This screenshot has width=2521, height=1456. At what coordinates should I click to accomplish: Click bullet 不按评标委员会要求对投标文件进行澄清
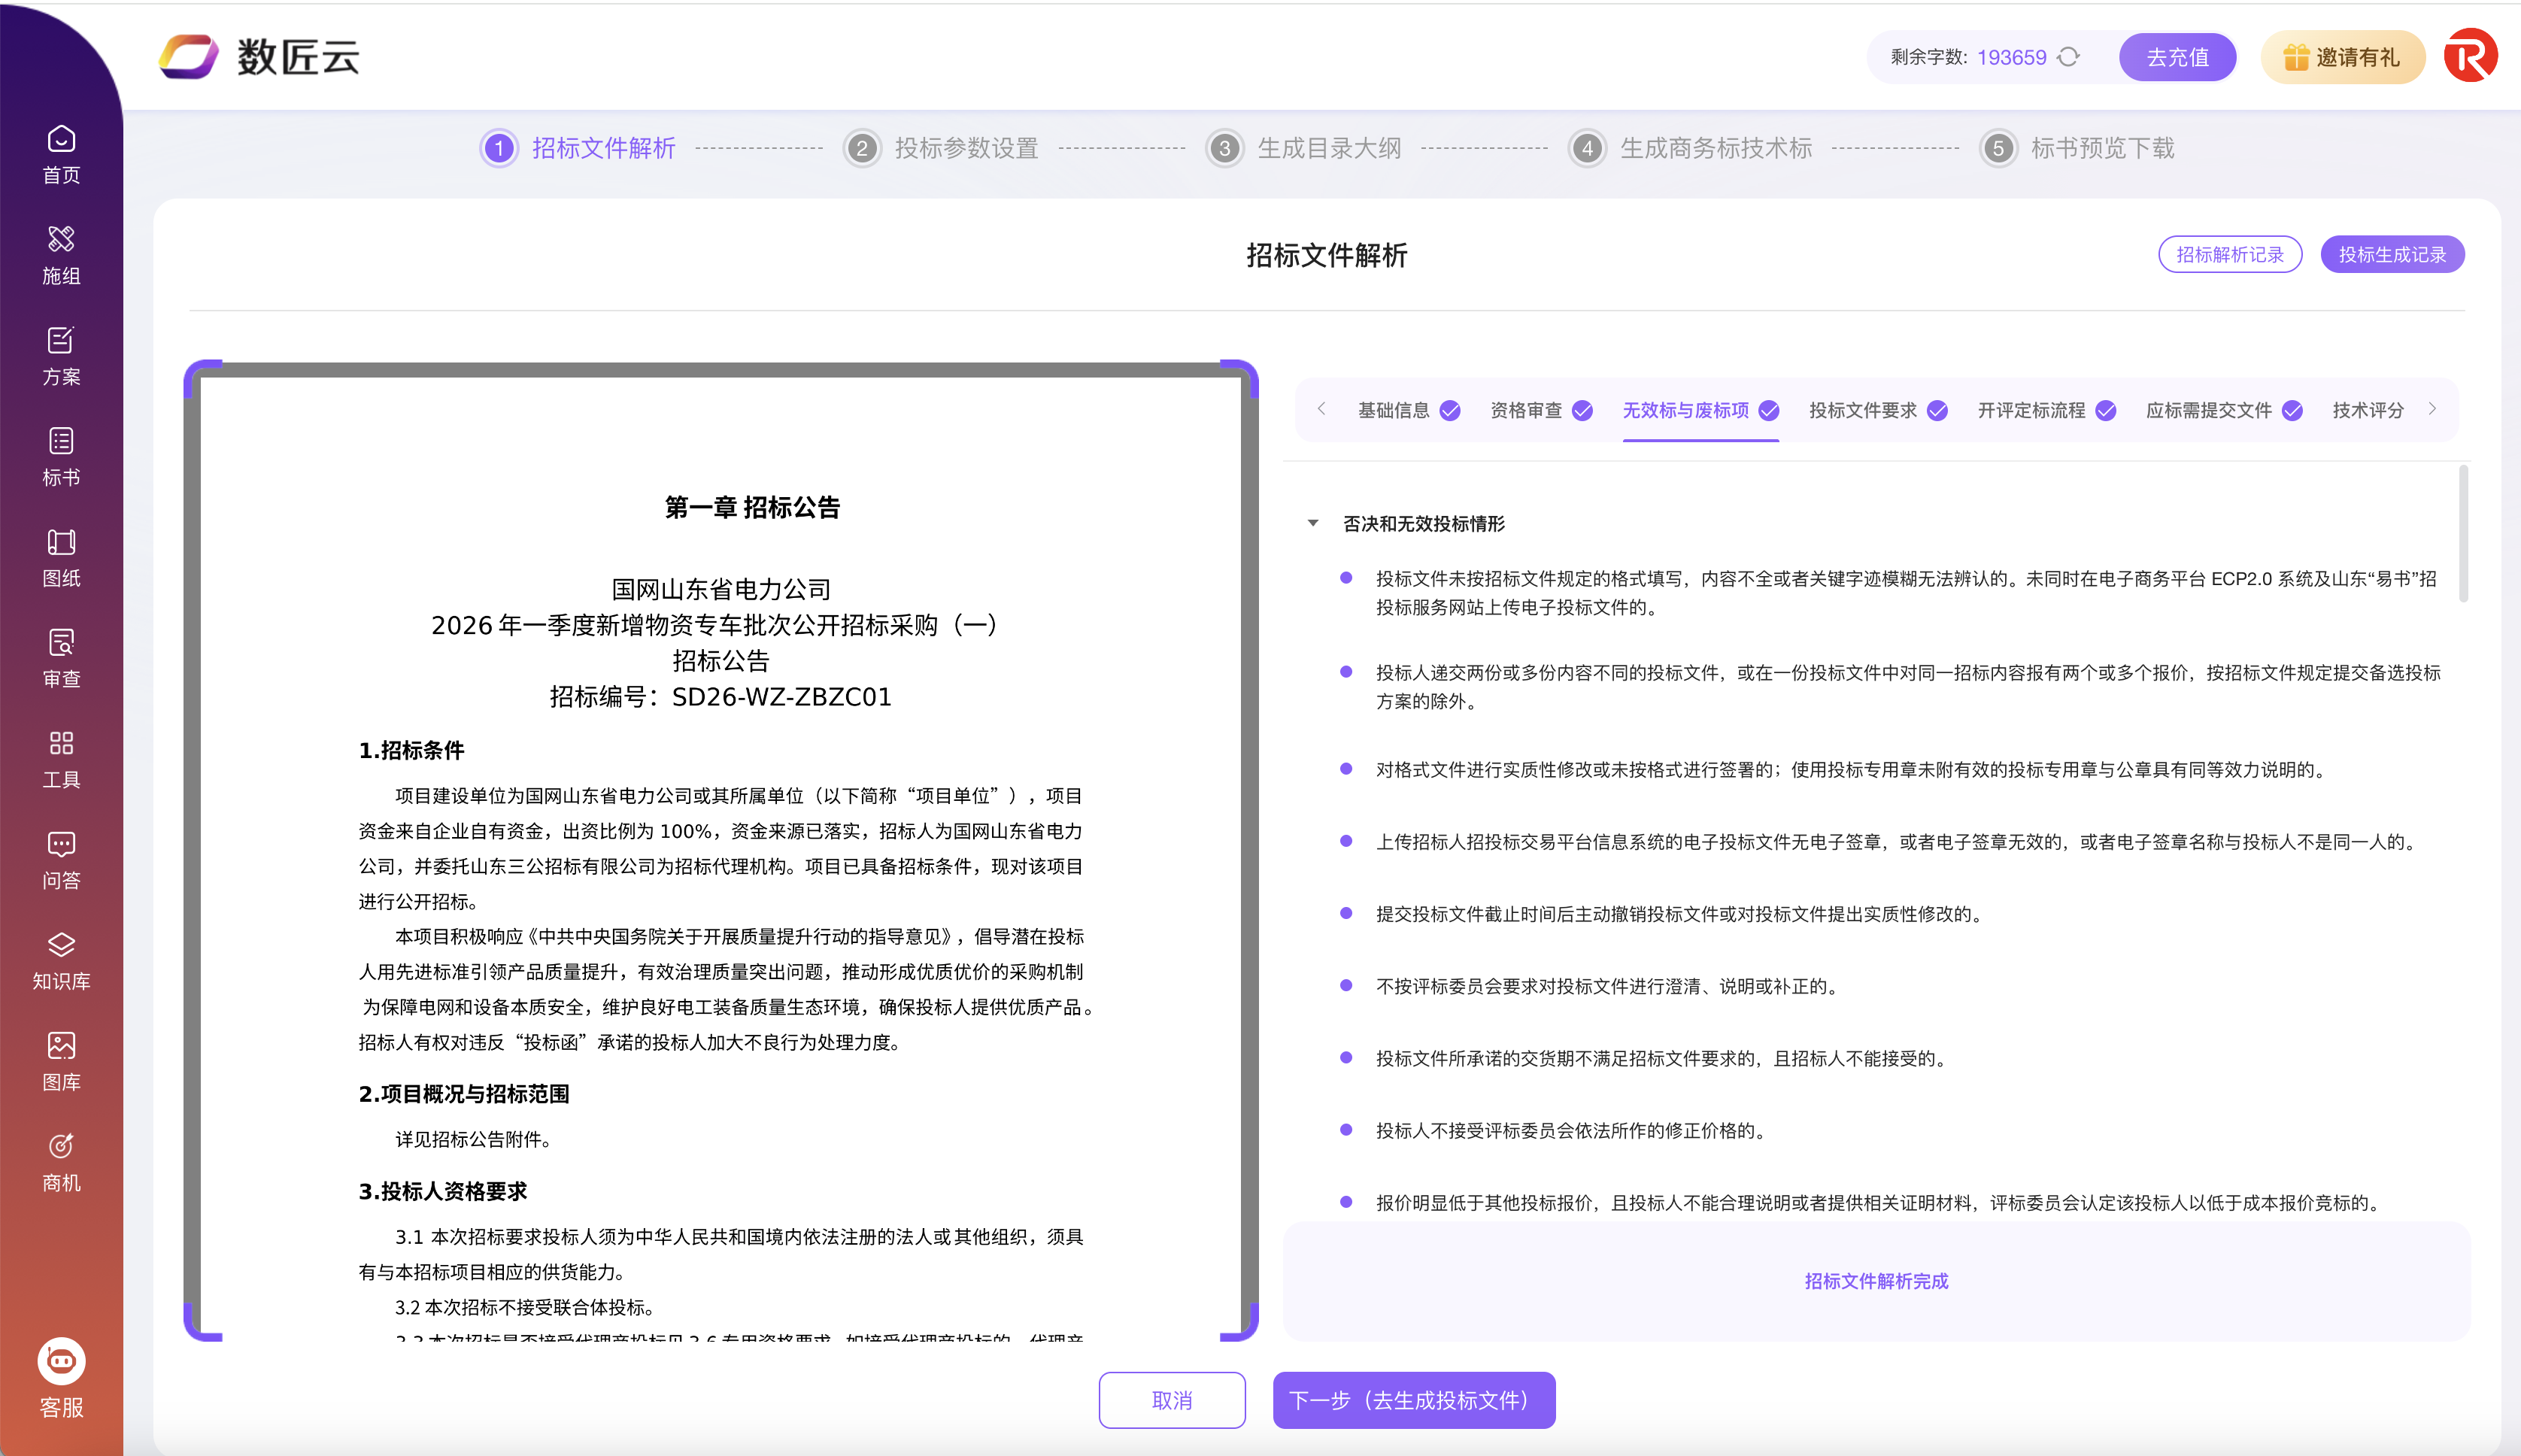tap(1607, 986)
